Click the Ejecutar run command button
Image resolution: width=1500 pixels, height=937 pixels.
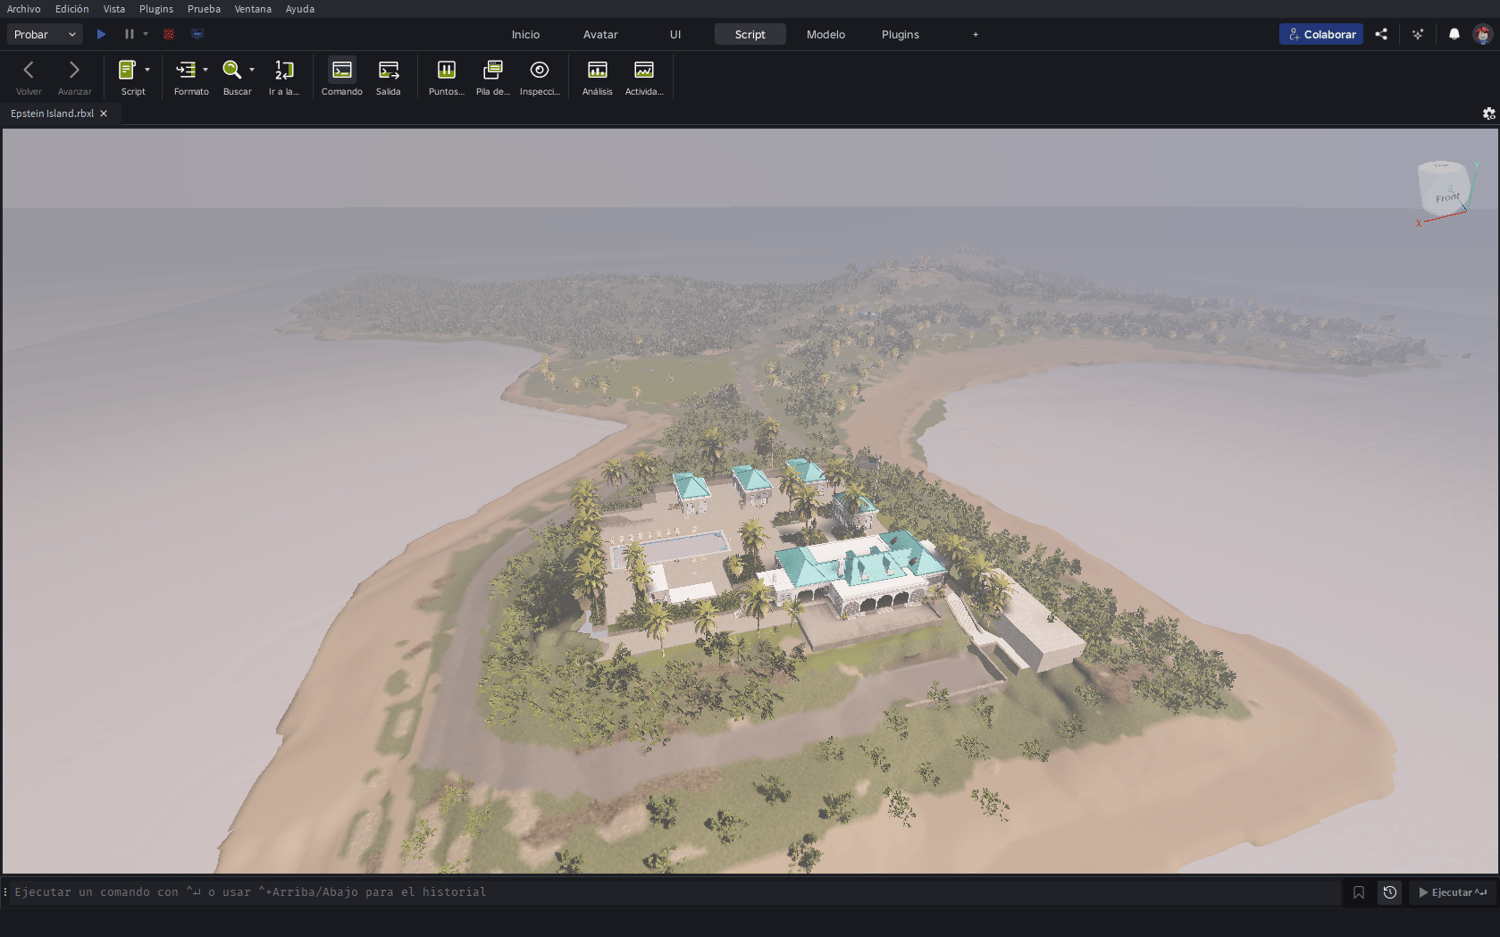coord(1453,892)
